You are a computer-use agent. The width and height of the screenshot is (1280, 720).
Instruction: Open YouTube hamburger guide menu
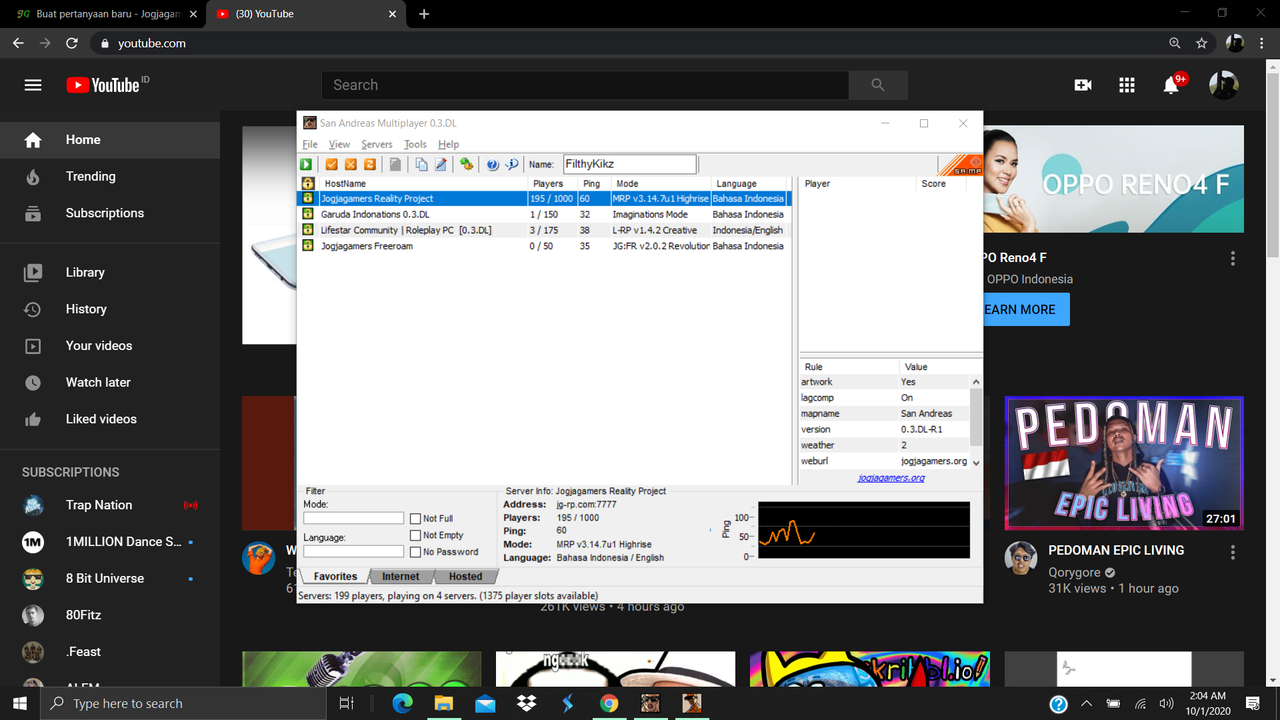[33, 85]
